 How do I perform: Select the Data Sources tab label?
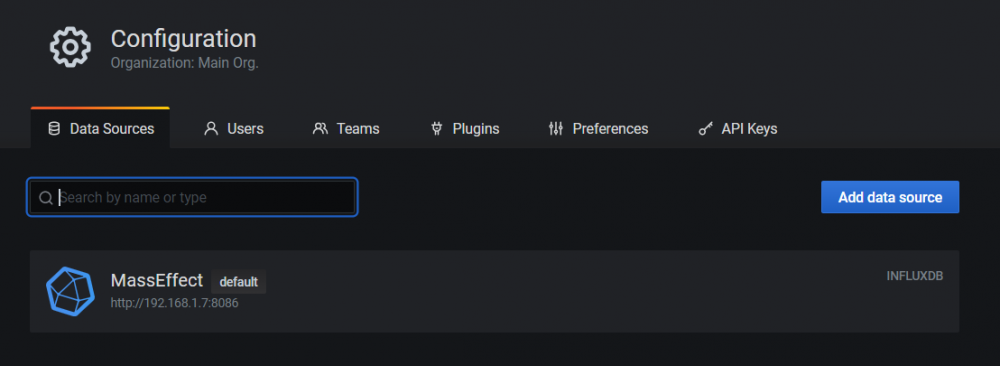(x=112, y=129)
